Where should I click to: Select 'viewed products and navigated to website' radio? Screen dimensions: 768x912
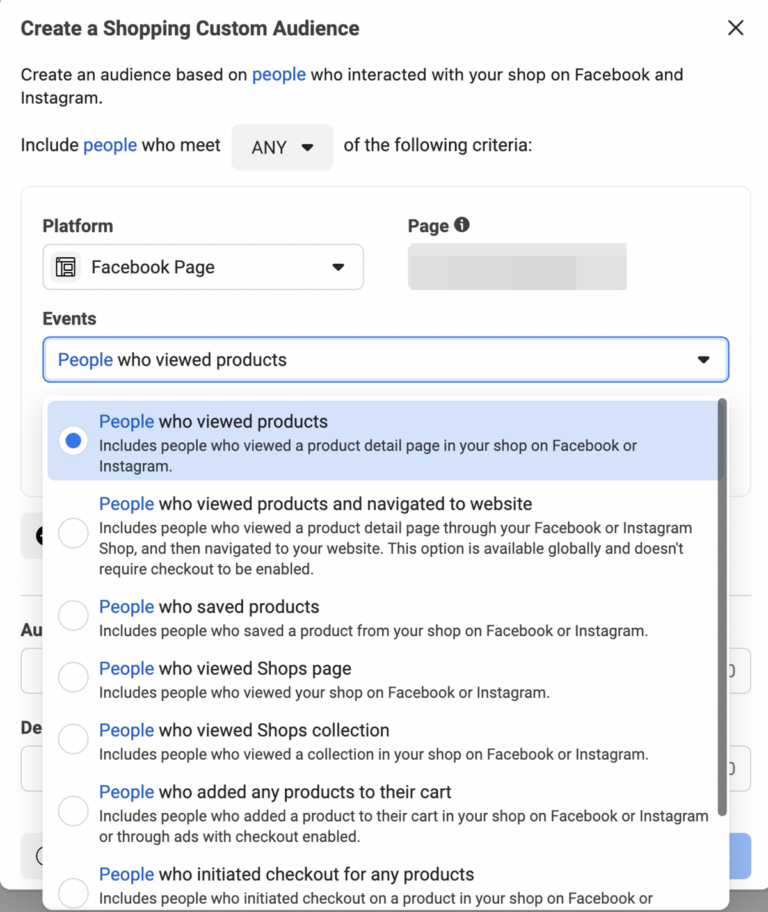click(73, 534)
